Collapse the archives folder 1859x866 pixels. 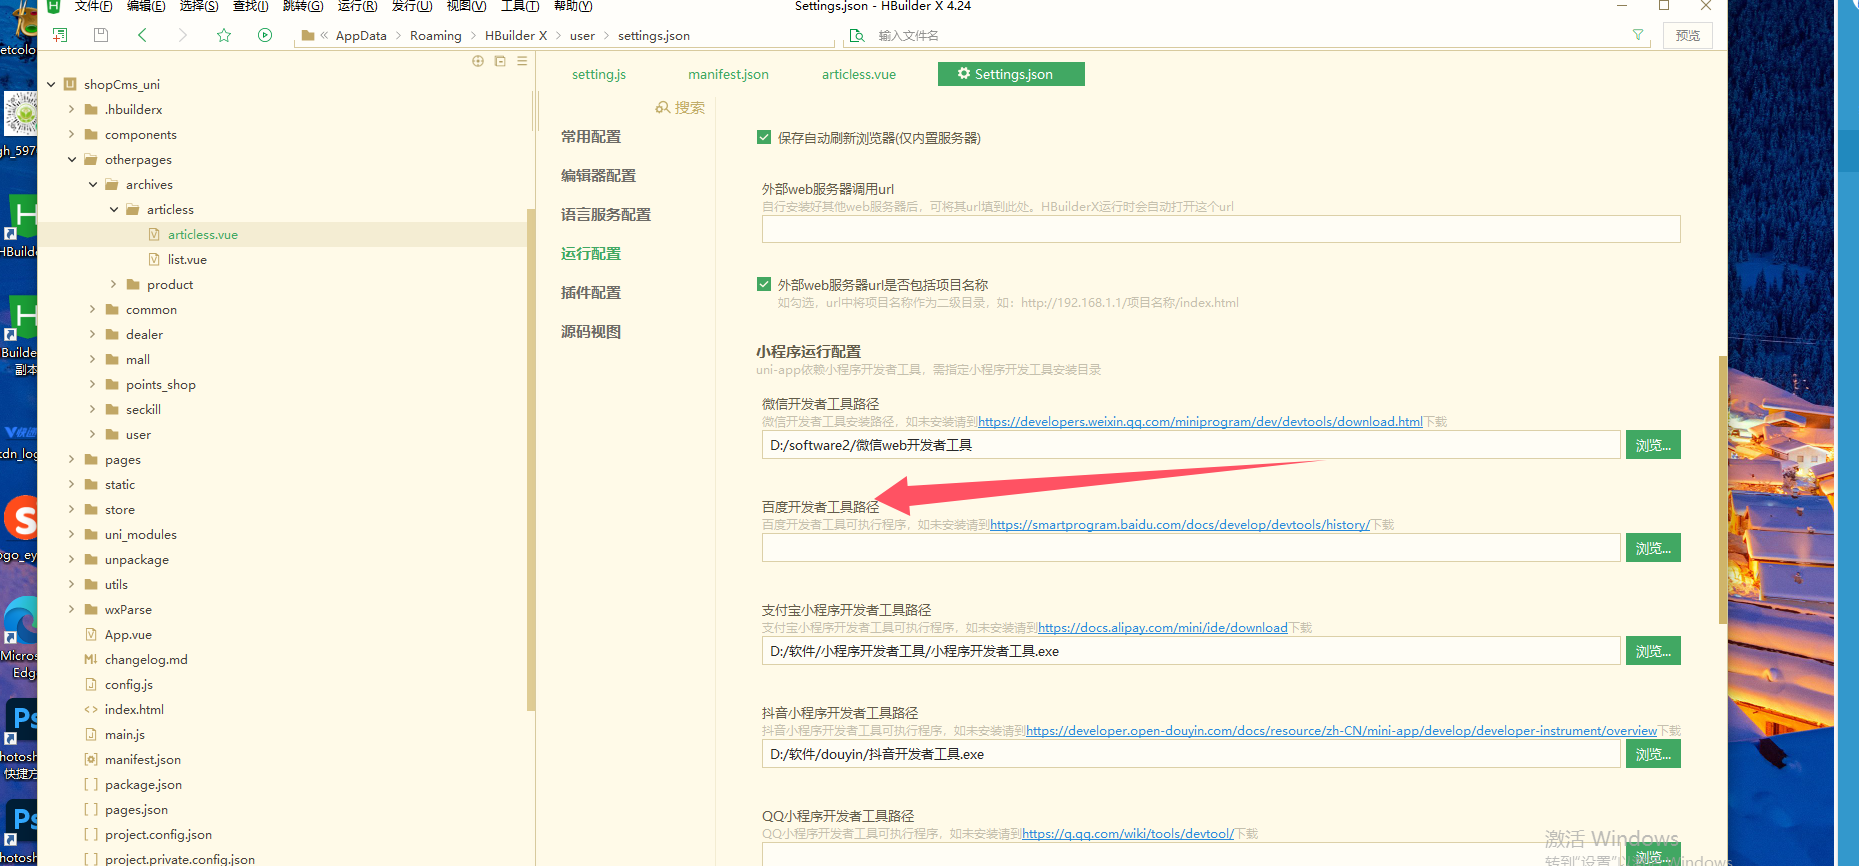click(x=92, y=184)
